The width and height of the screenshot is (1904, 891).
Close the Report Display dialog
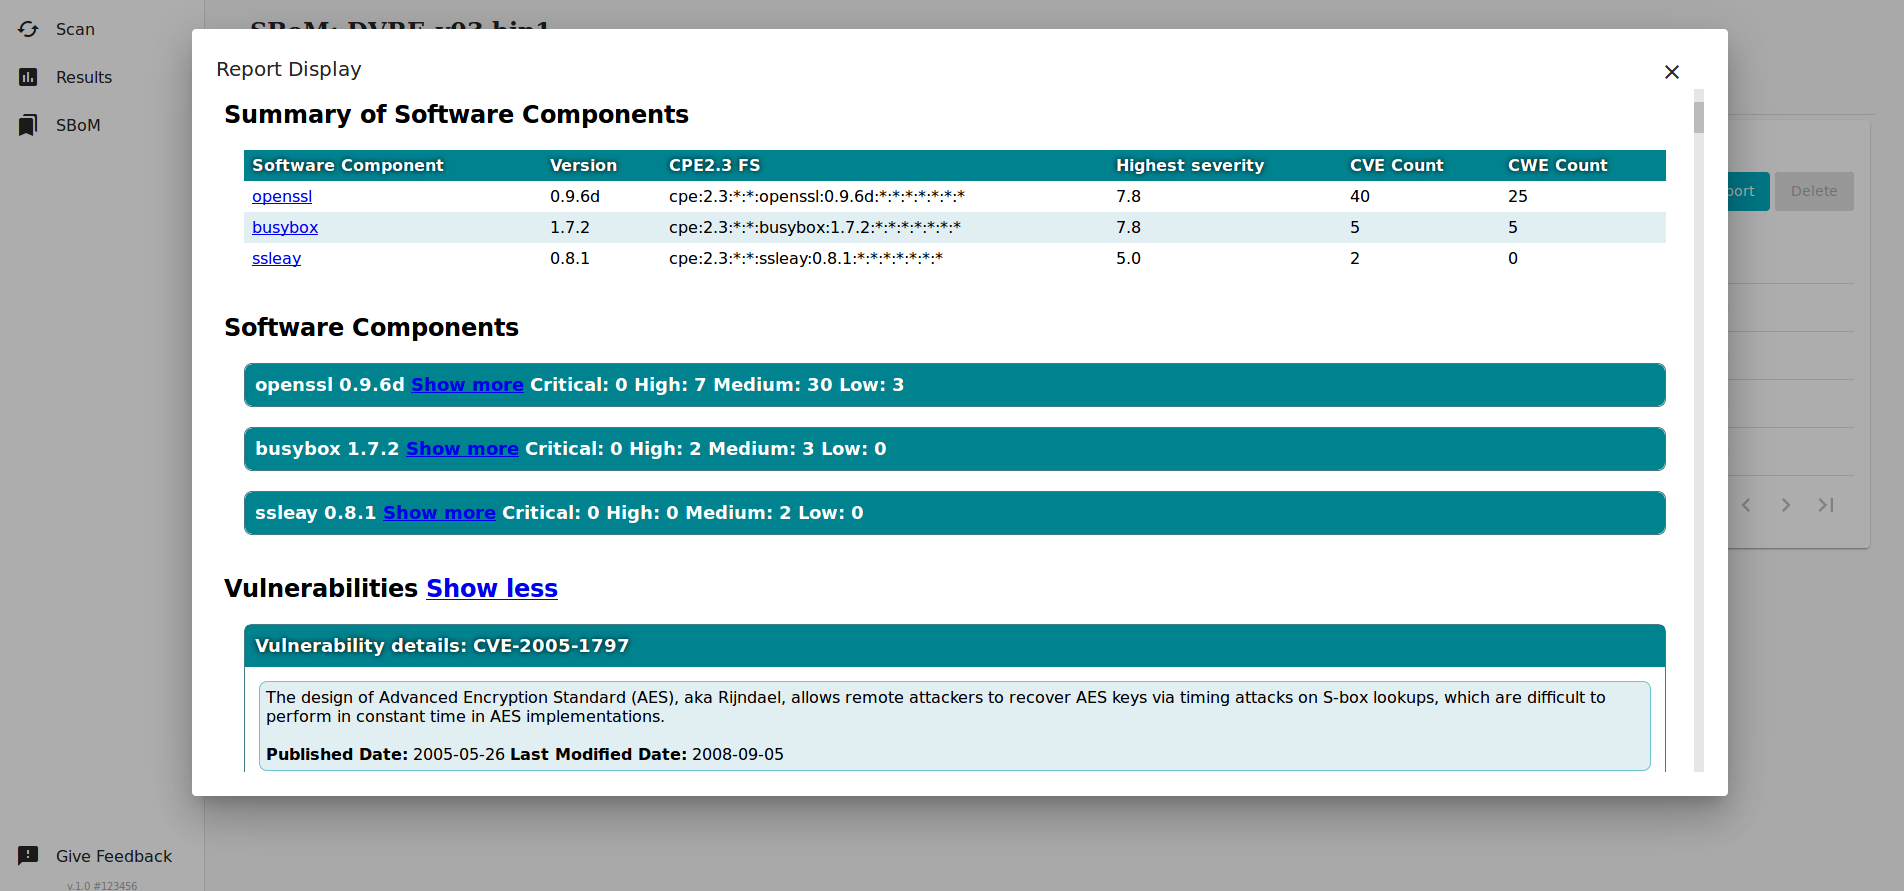coord(1672,72)
